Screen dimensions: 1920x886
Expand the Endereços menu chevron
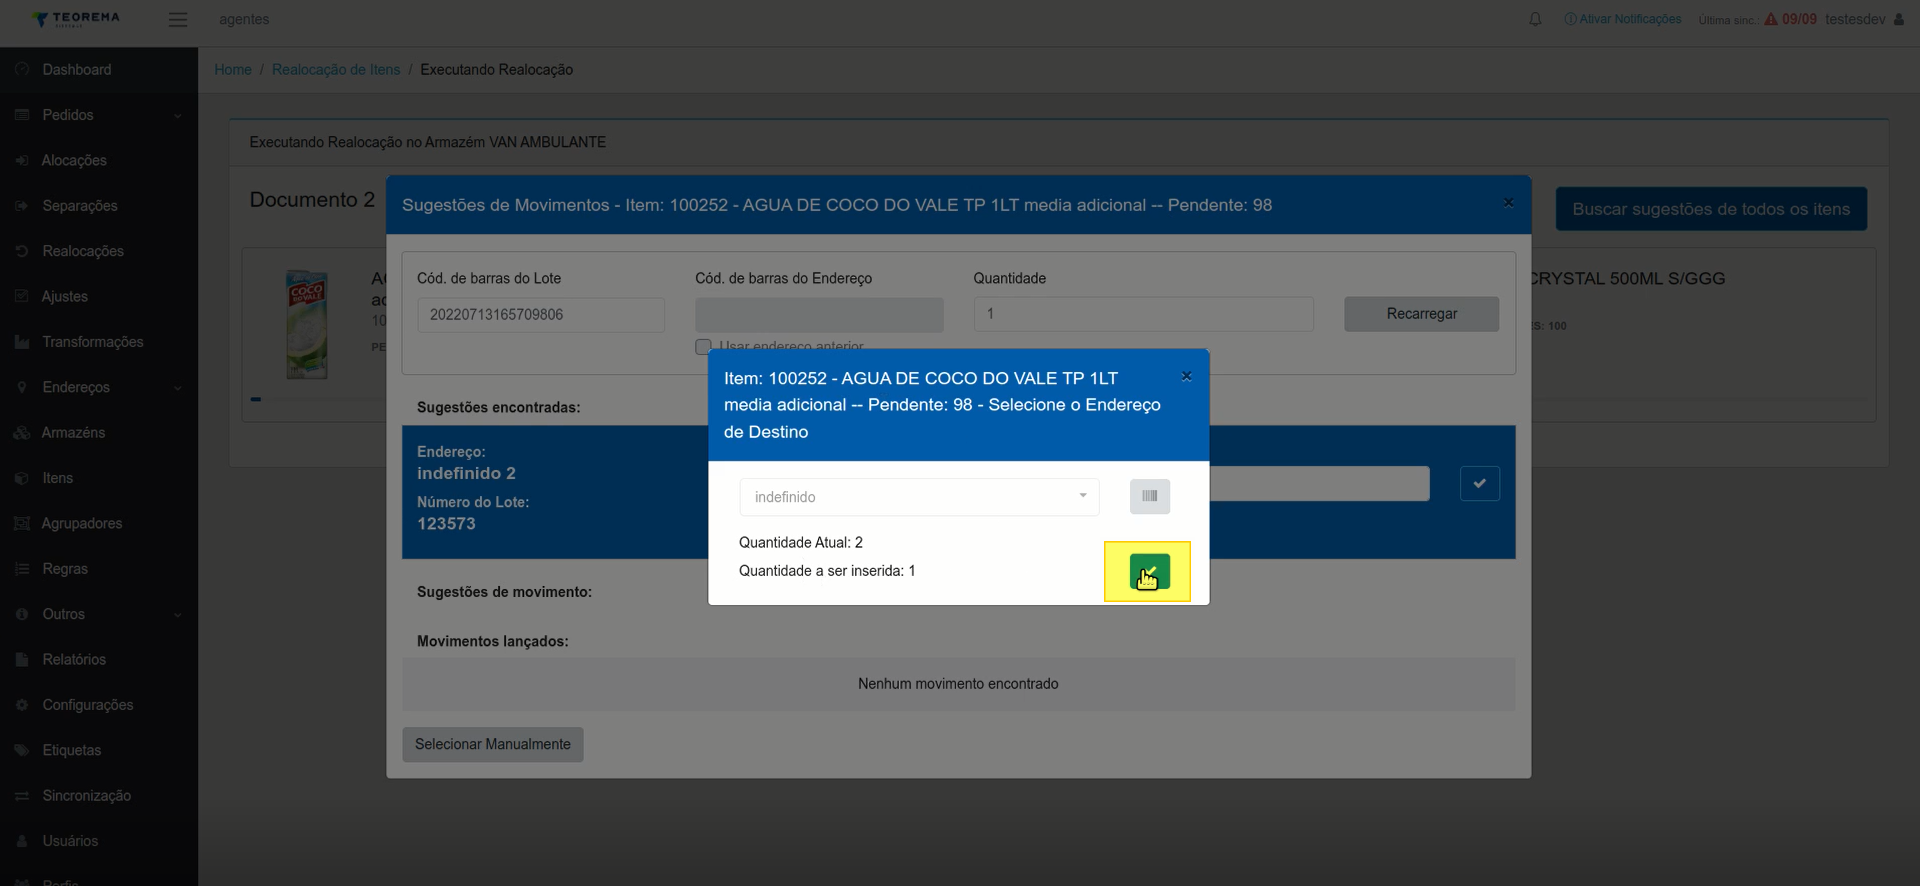tap(178, 388)
